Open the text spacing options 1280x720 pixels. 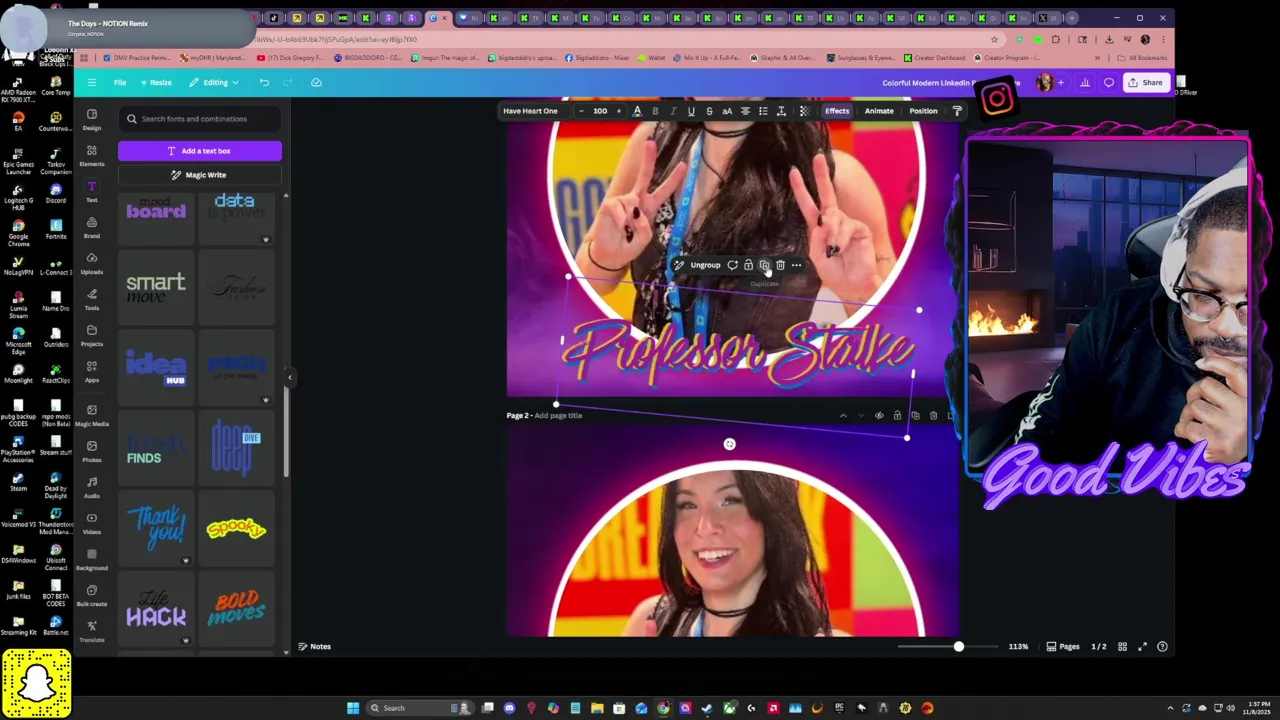pyautogui.click(x=781, y=111)
